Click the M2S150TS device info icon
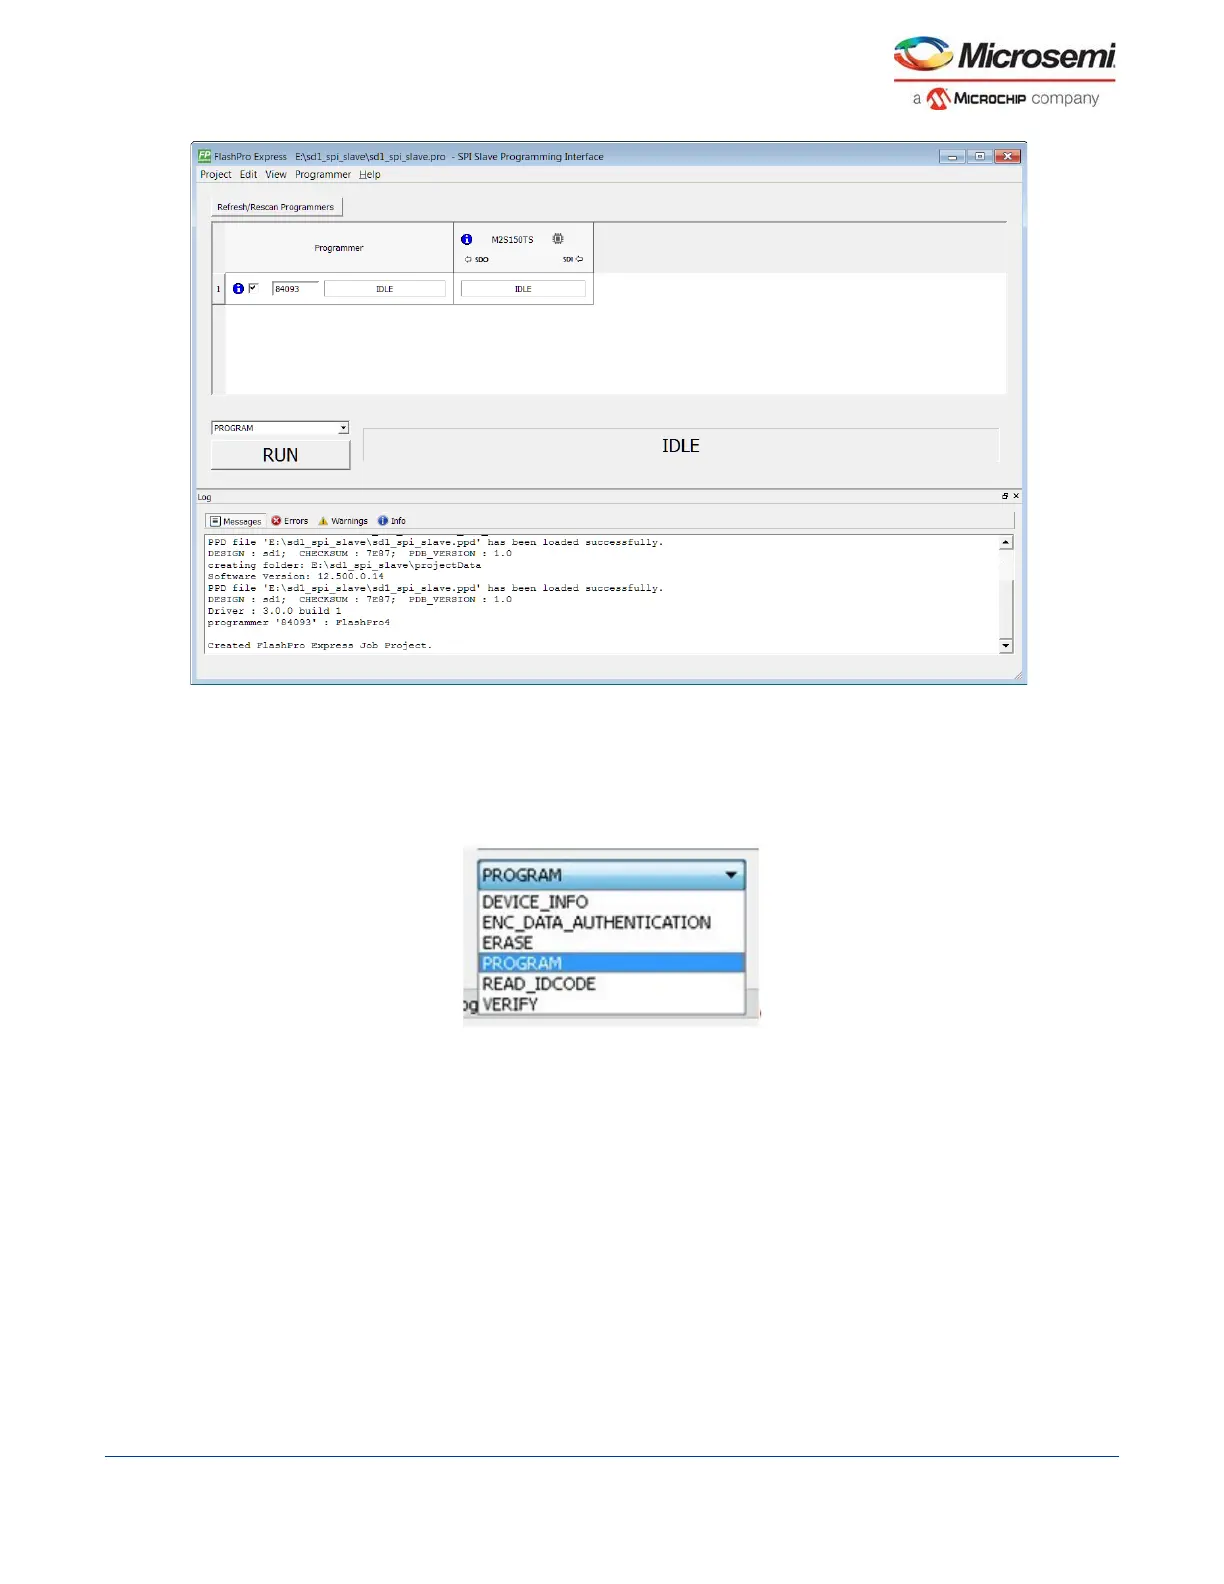The image size is (1224, 1584). pos(466,240)
